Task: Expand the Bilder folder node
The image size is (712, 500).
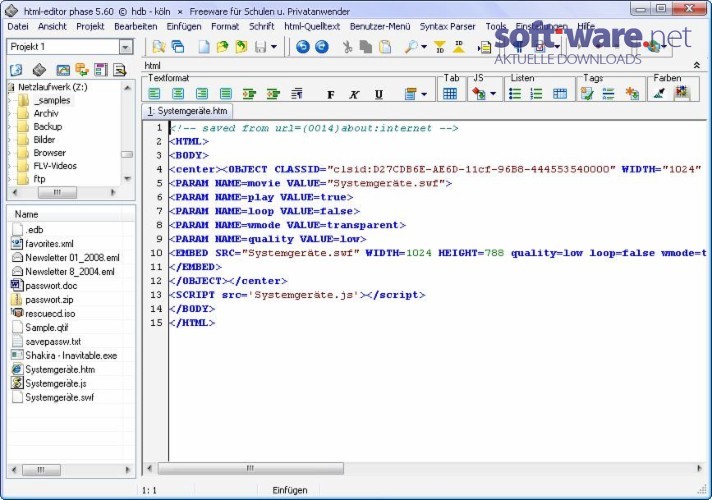Action: click(10, 140)
